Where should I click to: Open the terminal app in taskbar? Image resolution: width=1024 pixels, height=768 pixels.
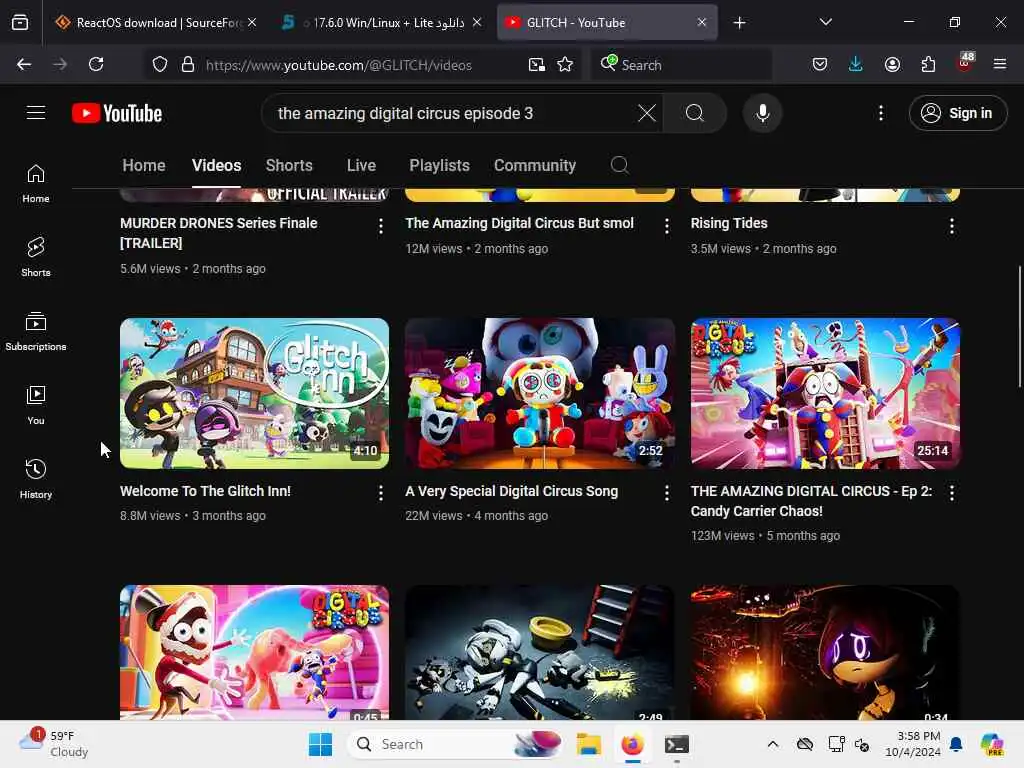tap(677, 744)
